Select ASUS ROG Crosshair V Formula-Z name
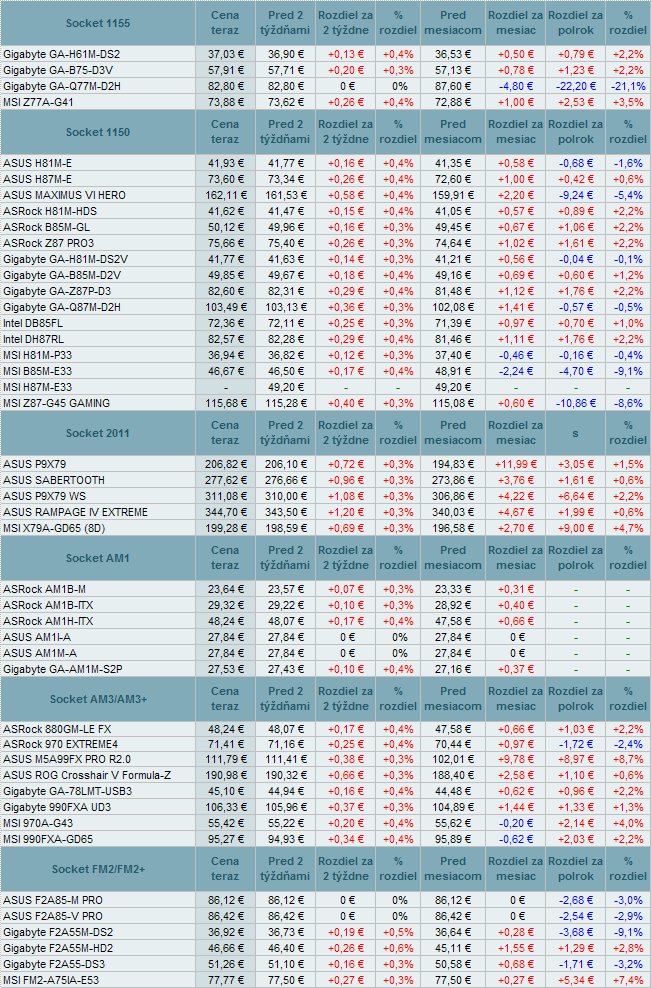Viewport: 651px width, 988px height. [87, 776]
